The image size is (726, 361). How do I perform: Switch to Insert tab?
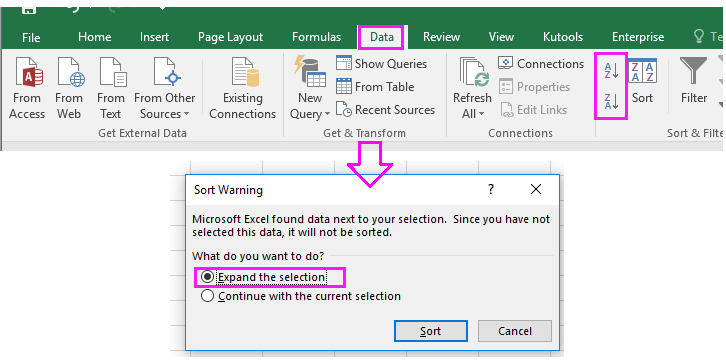tap(154, 37)
